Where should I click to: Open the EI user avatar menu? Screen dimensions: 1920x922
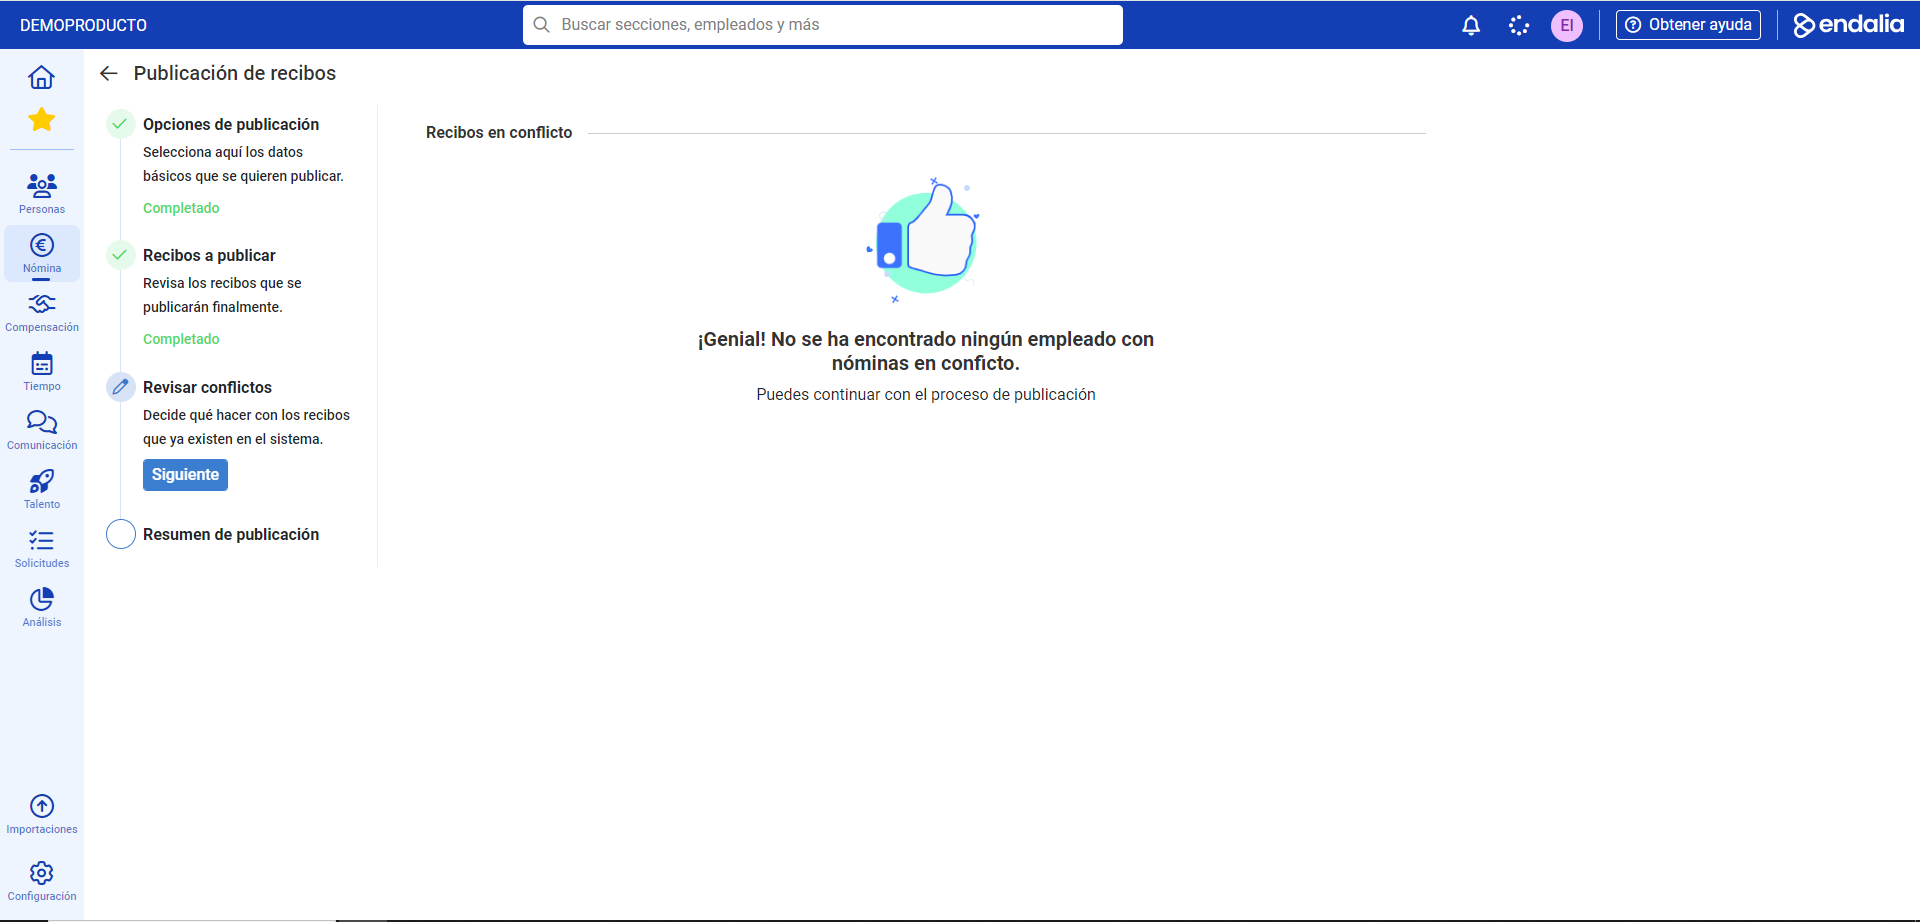(x=1567, y=25)
